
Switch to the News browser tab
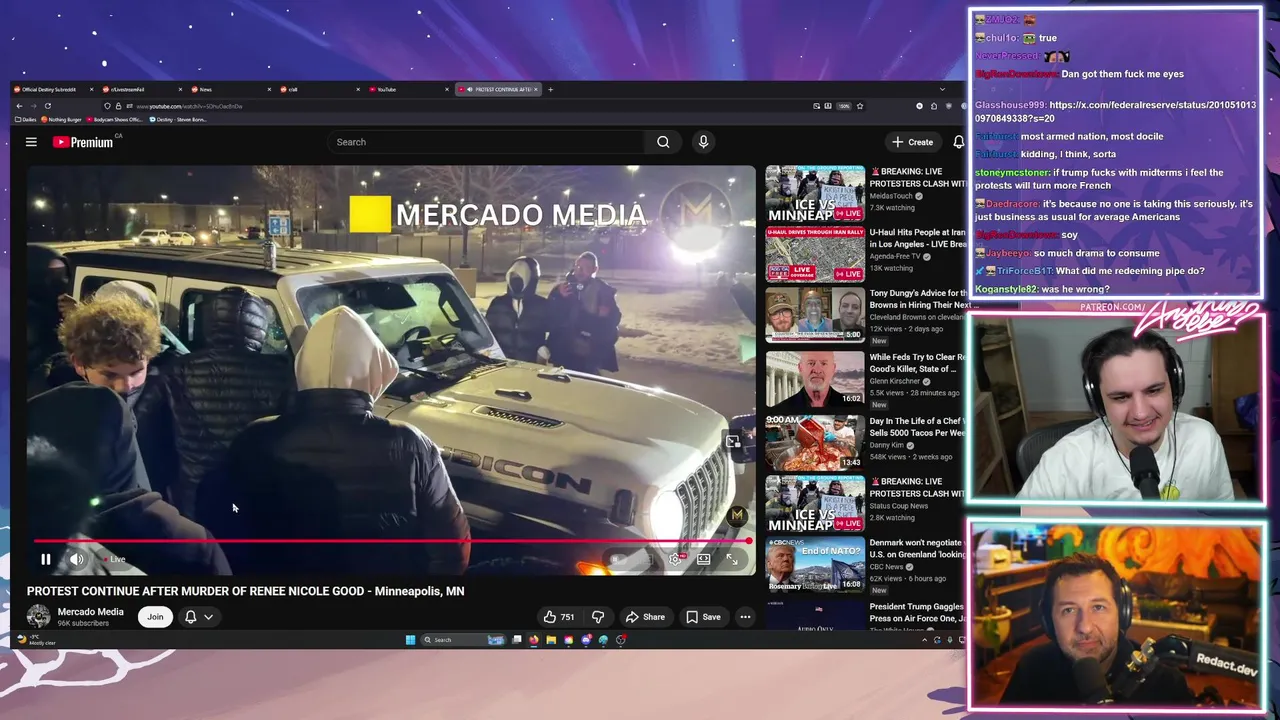[230, 89]
